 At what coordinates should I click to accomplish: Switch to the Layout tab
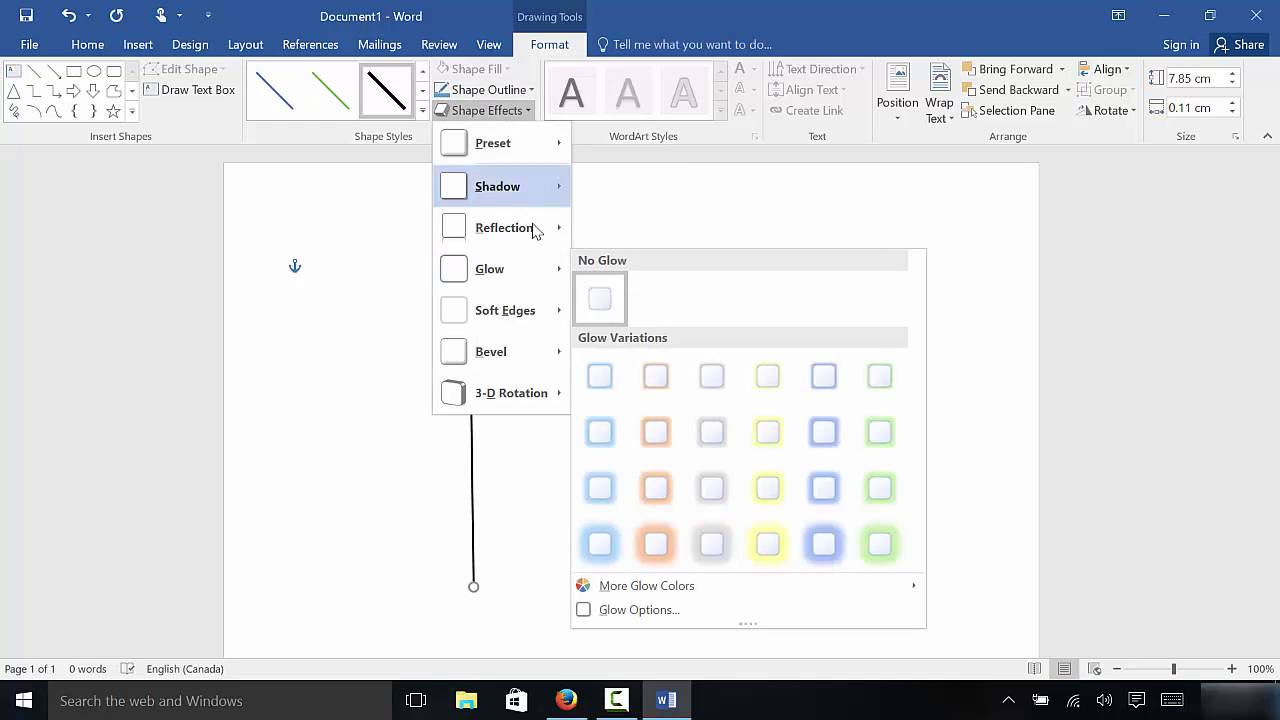[245, 44]
